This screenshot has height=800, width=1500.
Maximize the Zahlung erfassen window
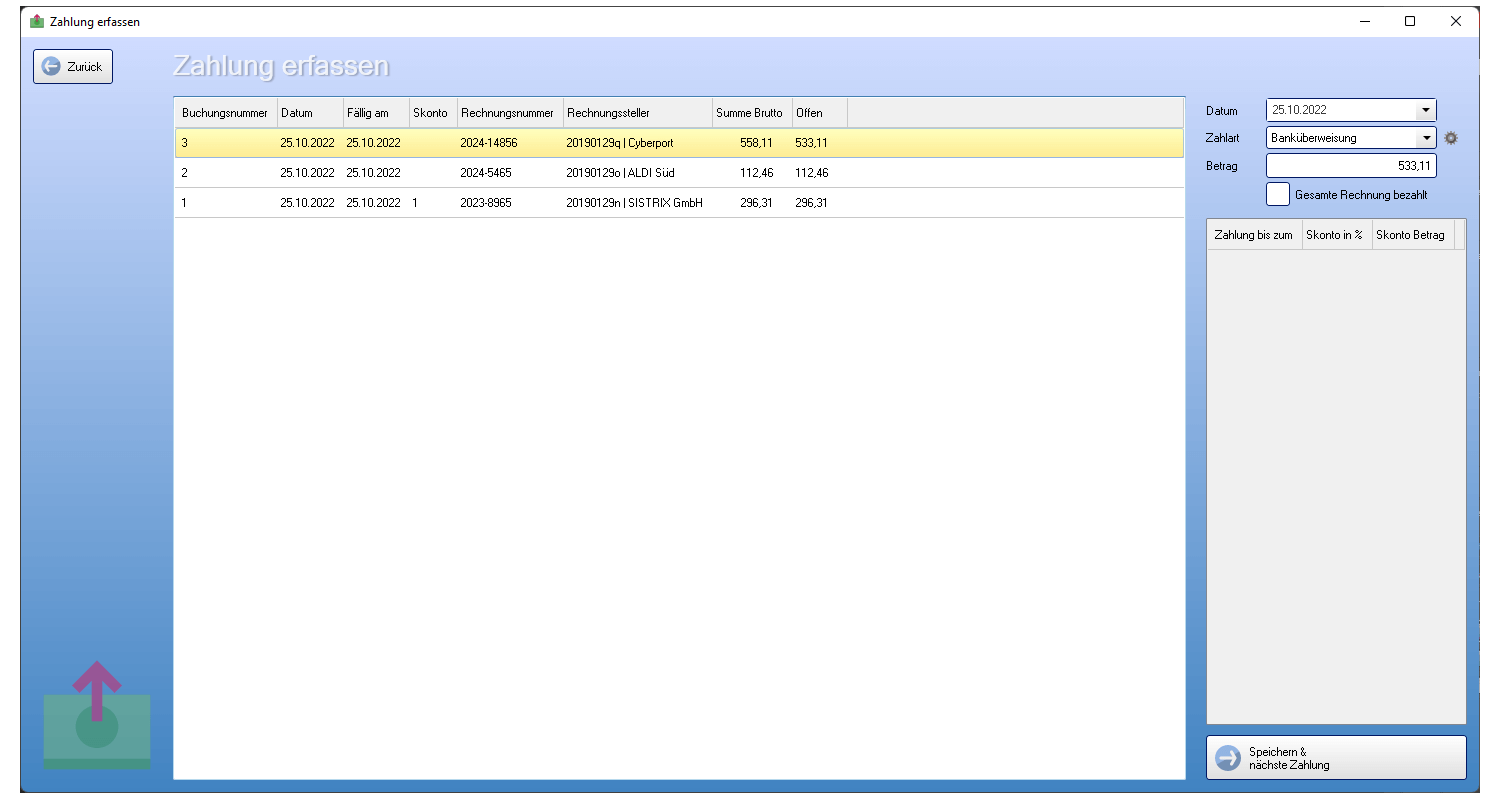coord(1410,21)
